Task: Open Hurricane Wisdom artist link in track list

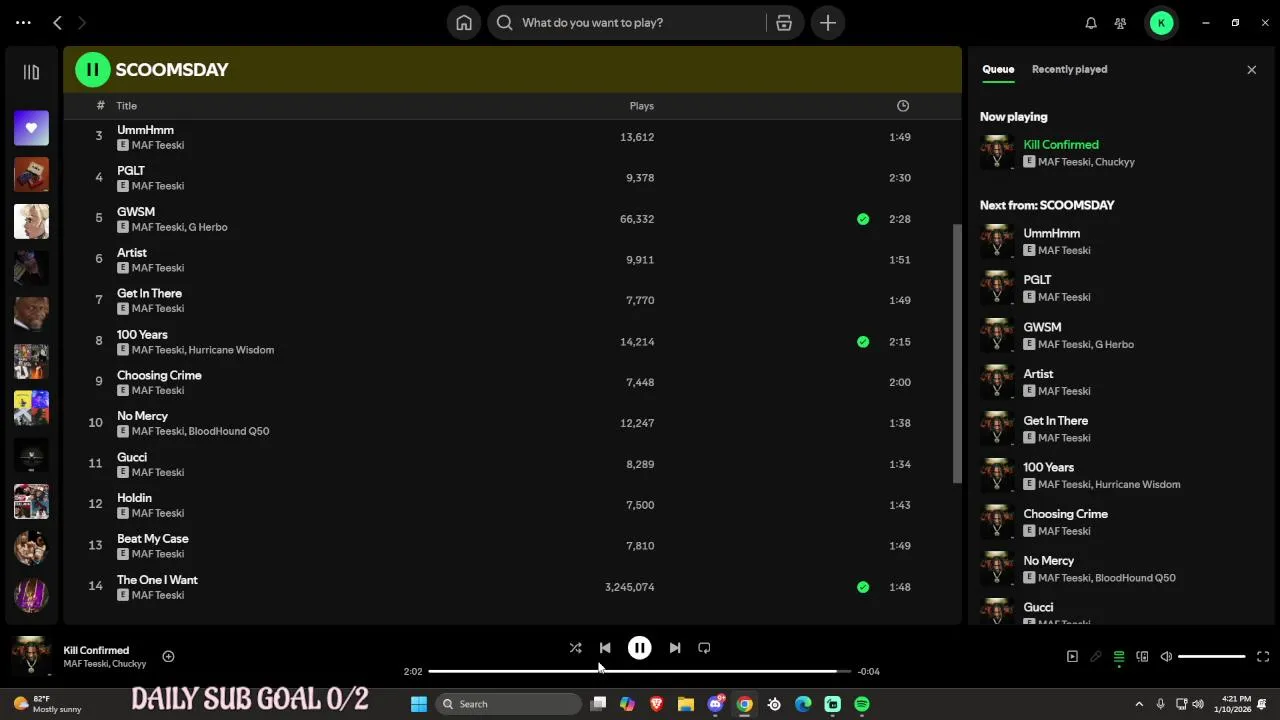Action: point(231,350)
